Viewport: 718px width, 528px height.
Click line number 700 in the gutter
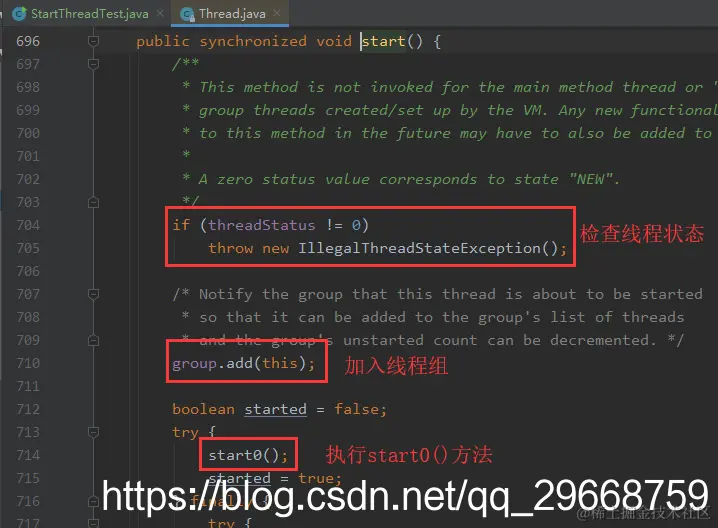[x=28, y=133]
